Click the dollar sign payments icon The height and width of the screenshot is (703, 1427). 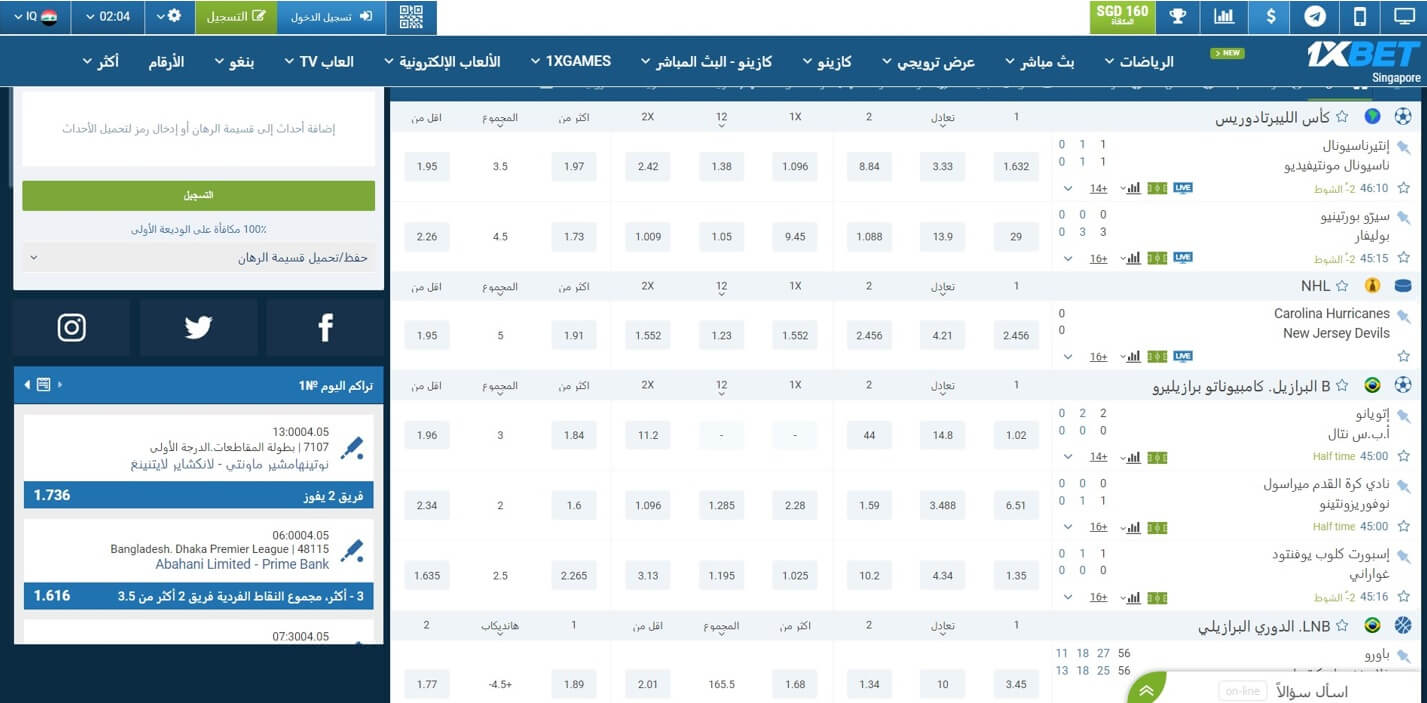click(x=1270, y=17)
